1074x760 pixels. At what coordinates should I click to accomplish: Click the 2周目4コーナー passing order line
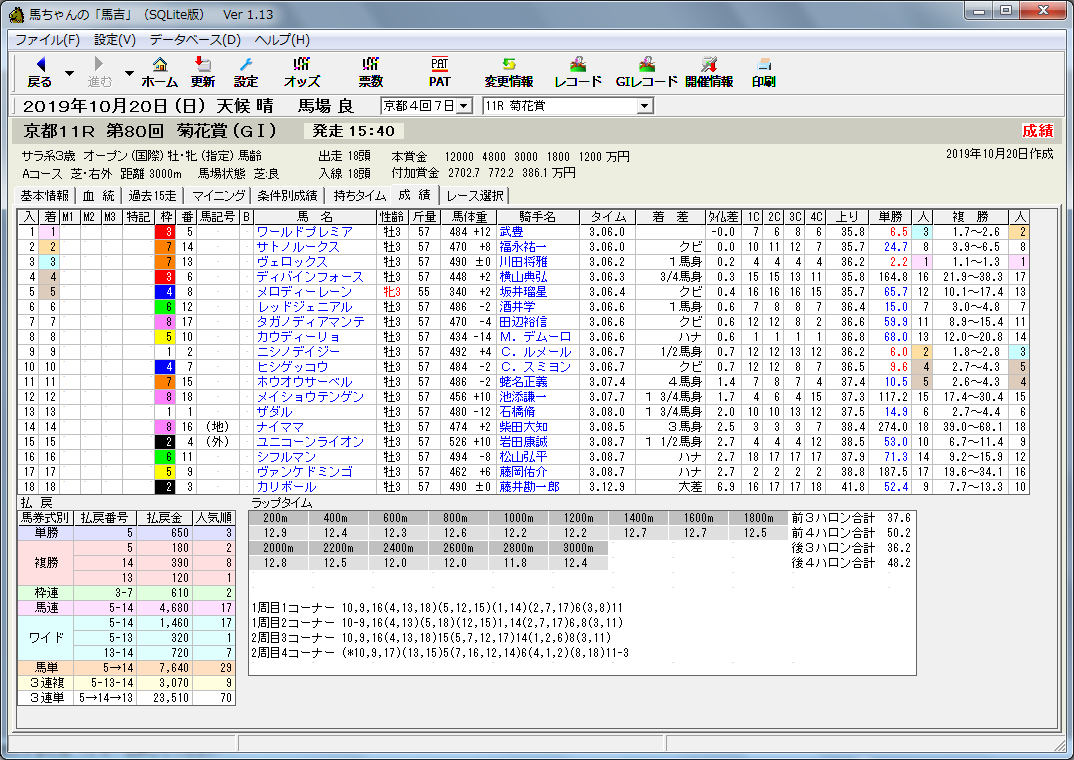tap(440, 653)
